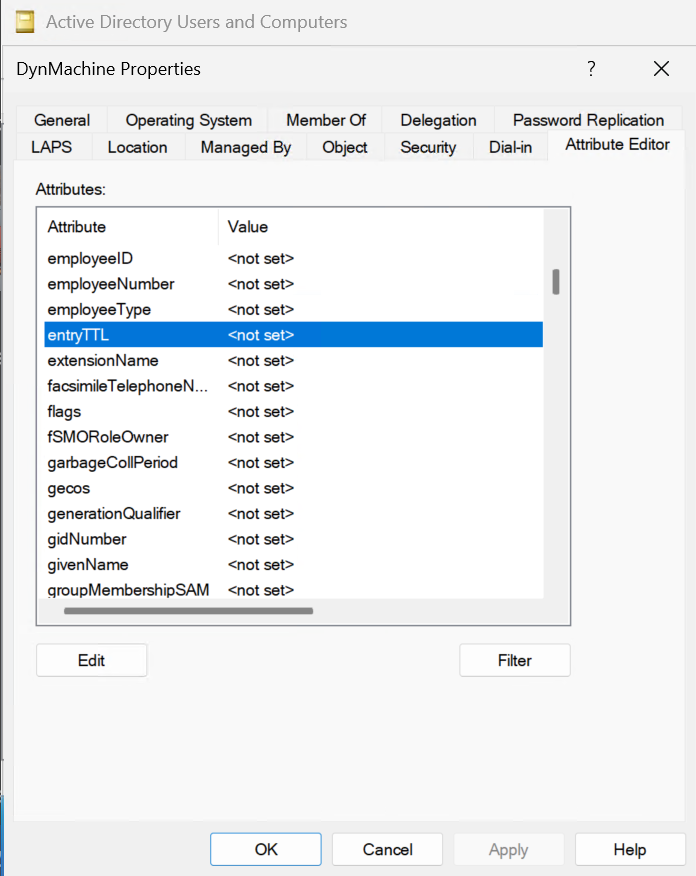This screenshot has width=696, height=876.
Task: Edit the selected entryTTL attribute
Action: (91, 660)
